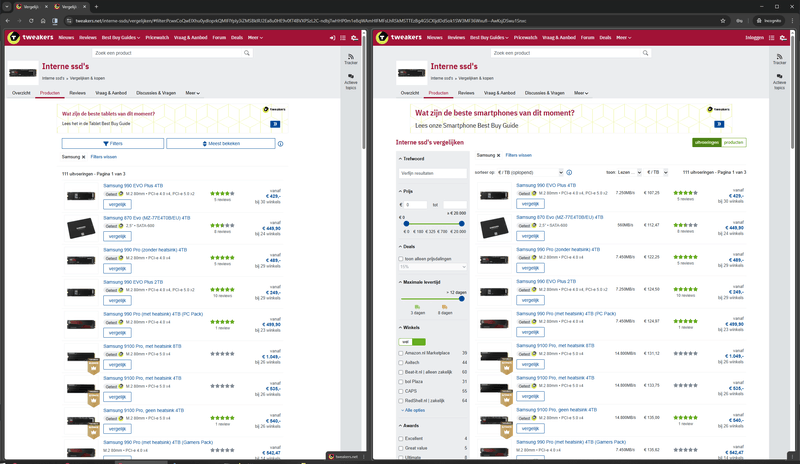The width and height of the screenshot is (800, 464).
Task: Open the Tracker panel in left window
Action: [351, 59]
